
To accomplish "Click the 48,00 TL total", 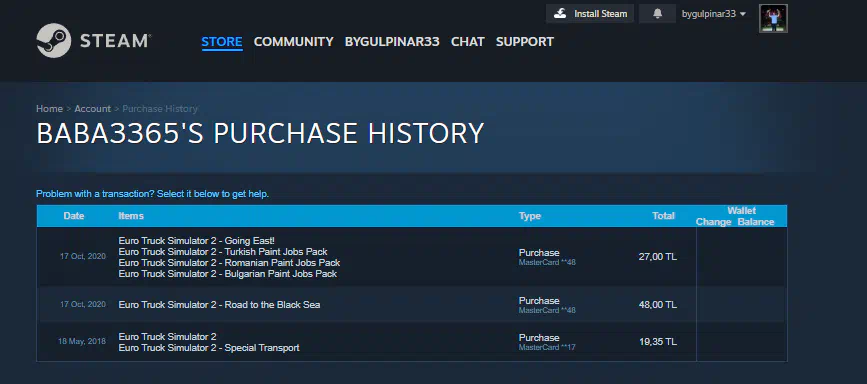I will click(657, 305).
